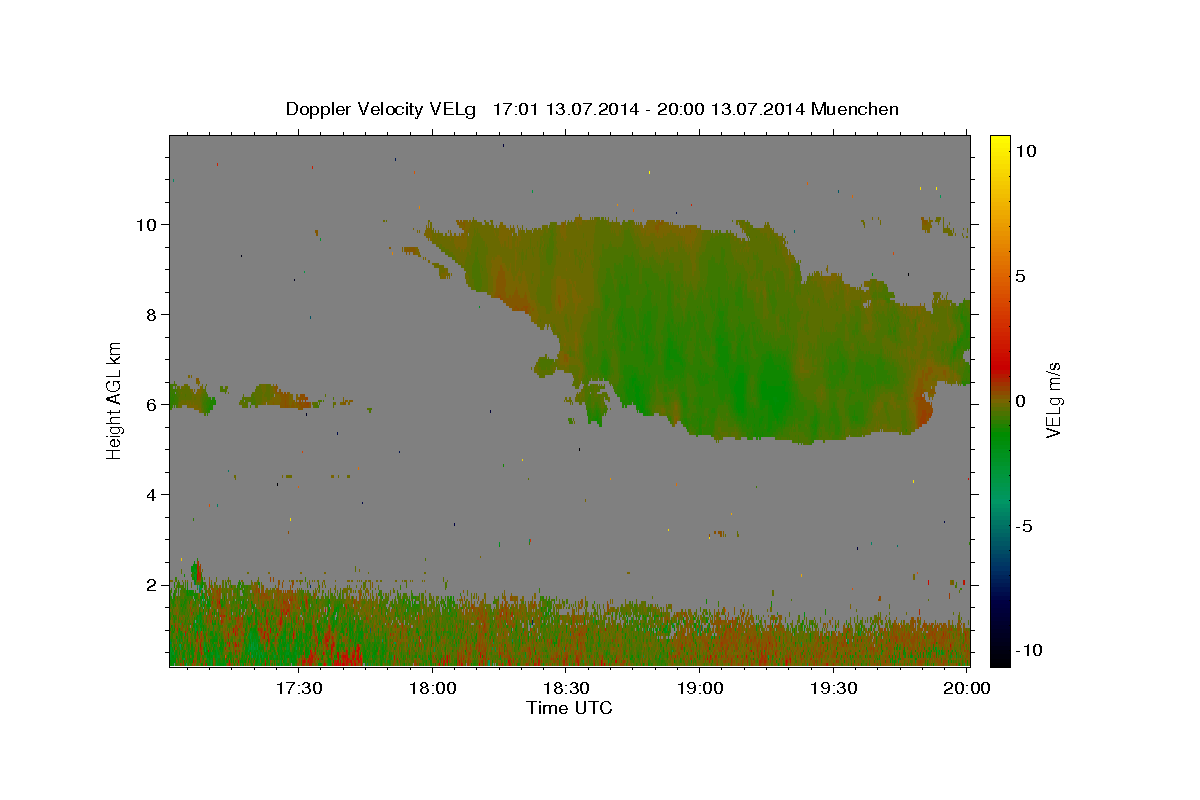This screenshot has height=800, width=1200.
Task: Select the 17:30 time tick label
Action: pyautogui.click(x=299, y=688)
